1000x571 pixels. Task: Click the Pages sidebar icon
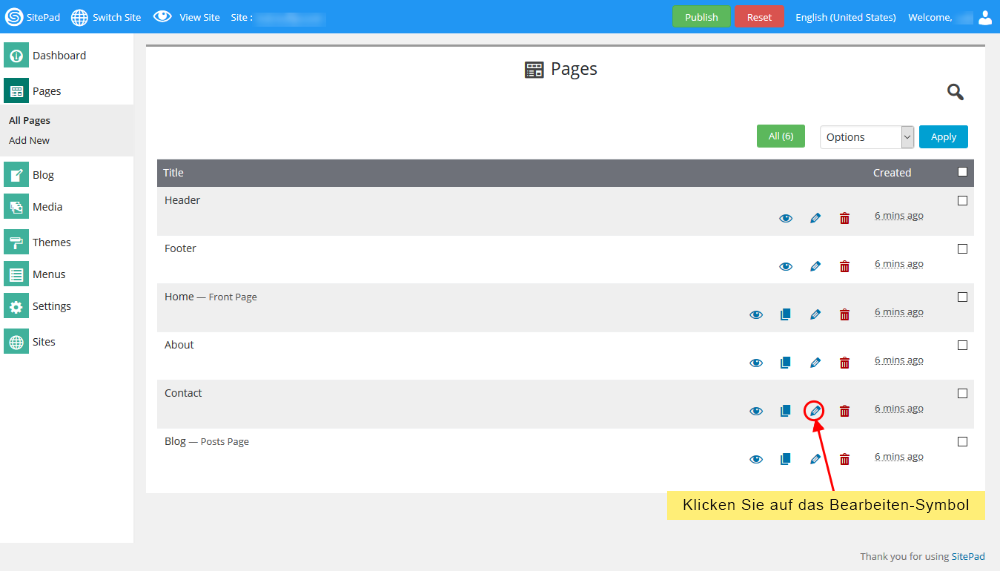pos(16,91)
